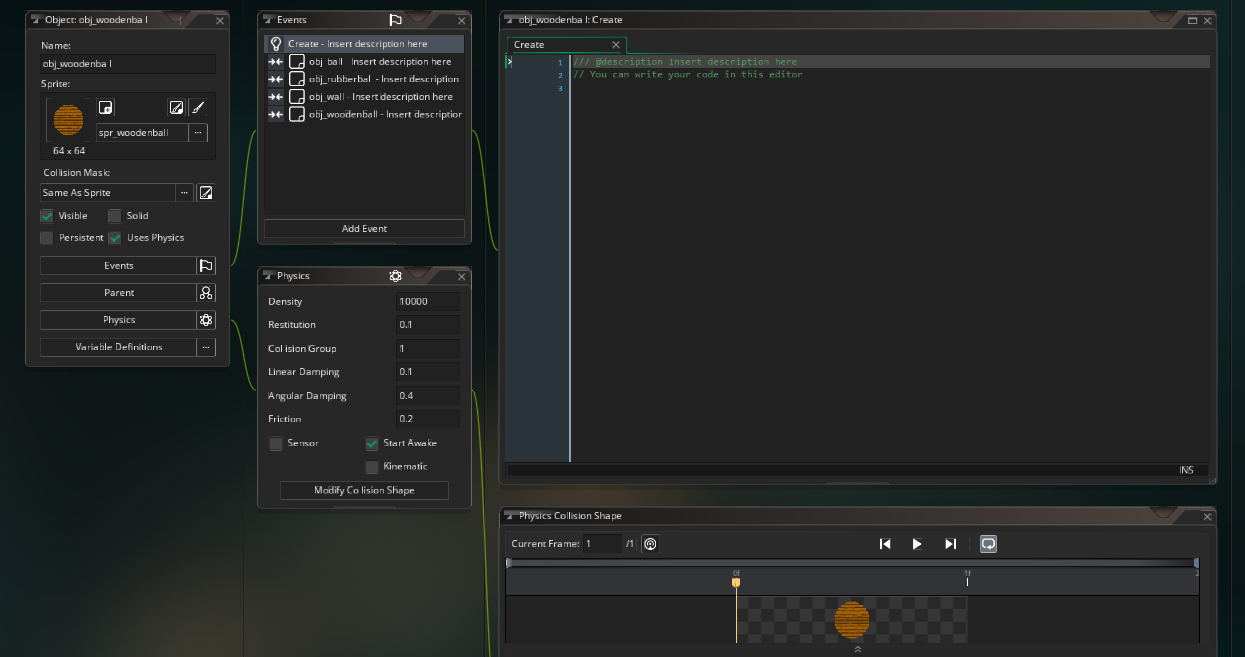Collapse the Physics Collision Shape panel triangle
The height and width of the screenshot is (657, 1245).
click(x=510, y=516)
